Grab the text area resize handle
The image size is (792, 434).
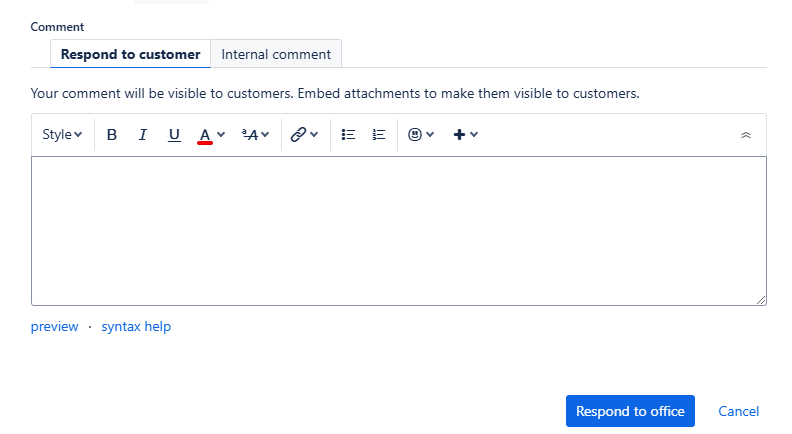coord(761,300)
